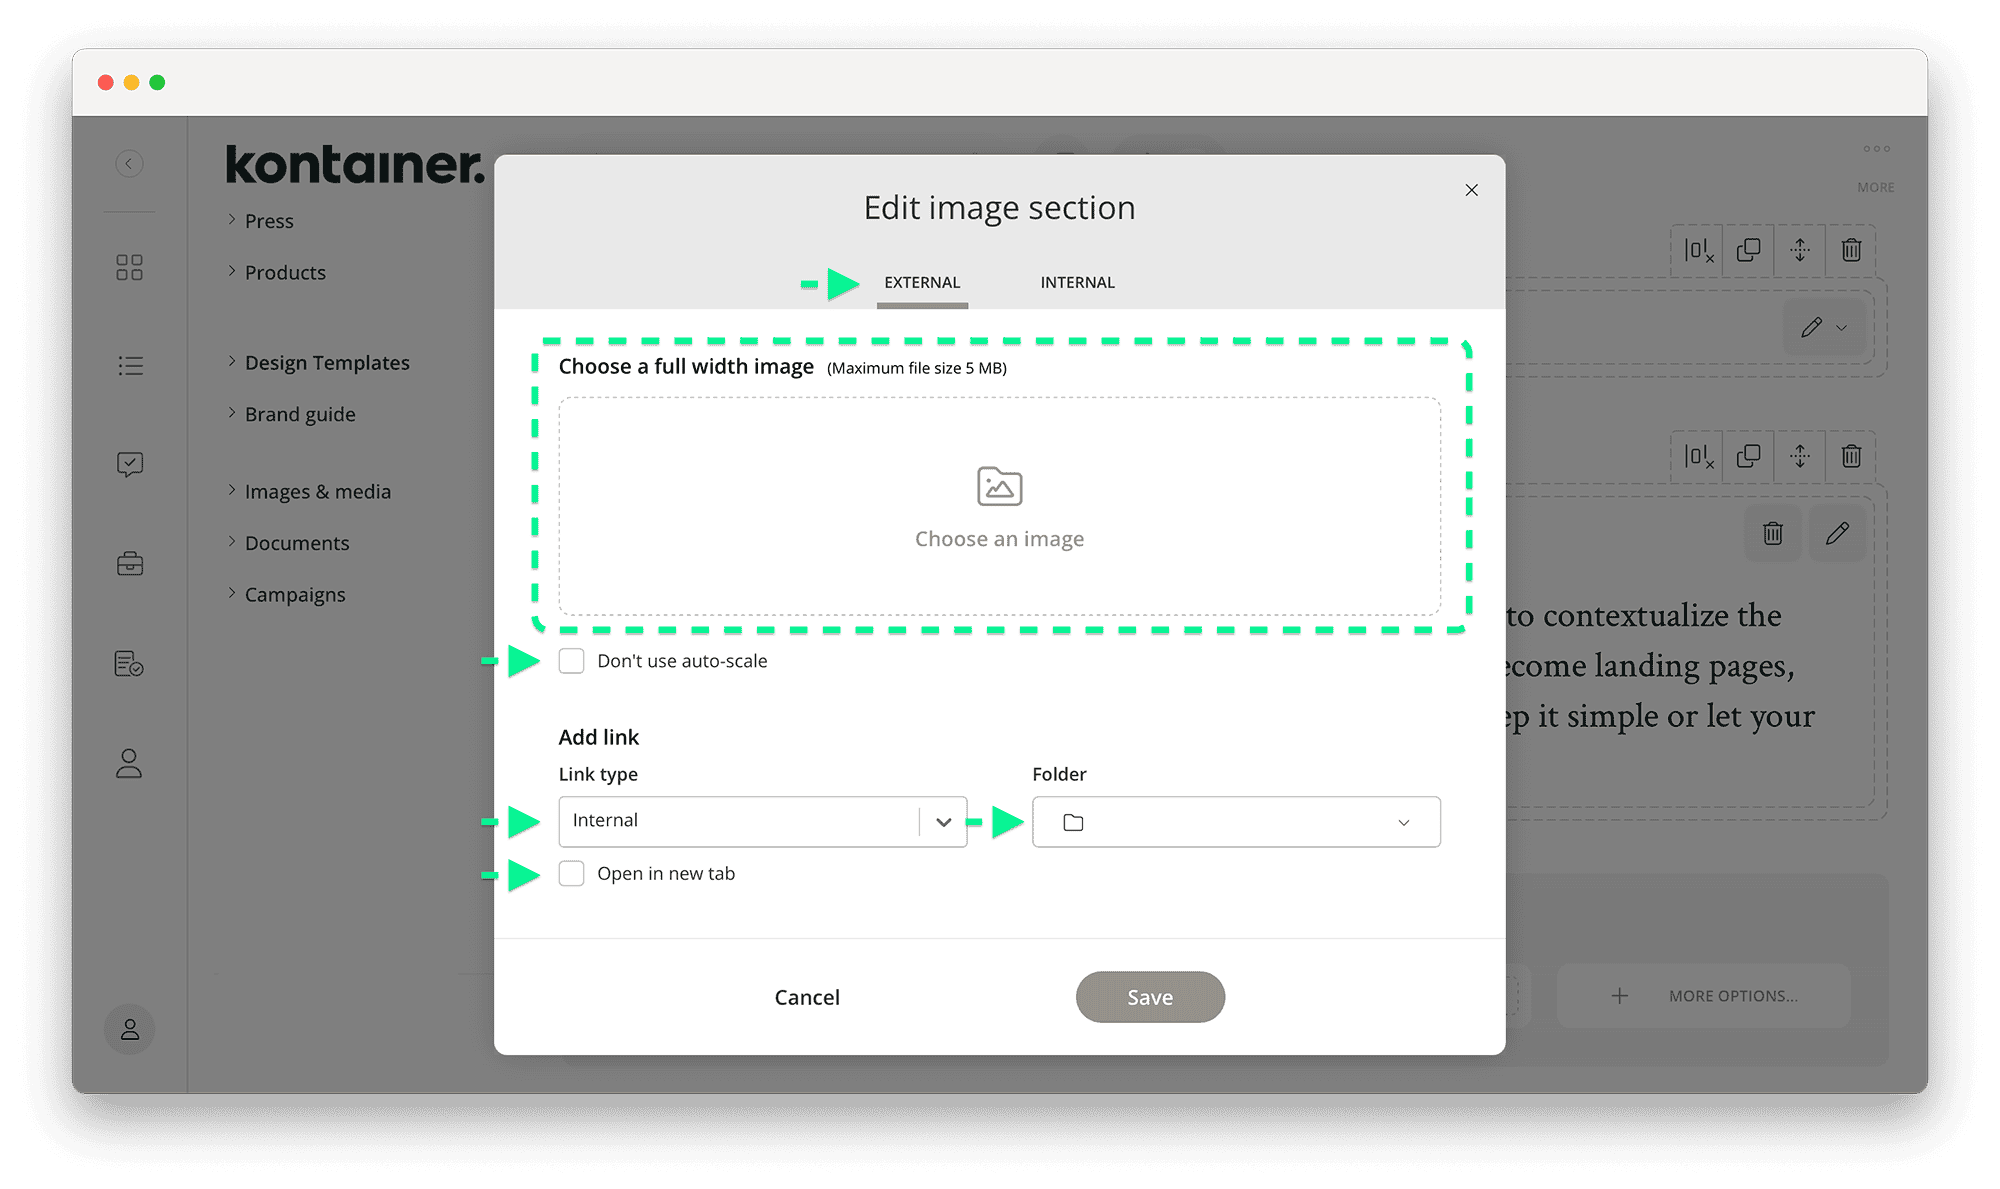This screenshot has height=1189, width=2000.
Task: Save the image section changes
Action: click(x=1149, y=996)
